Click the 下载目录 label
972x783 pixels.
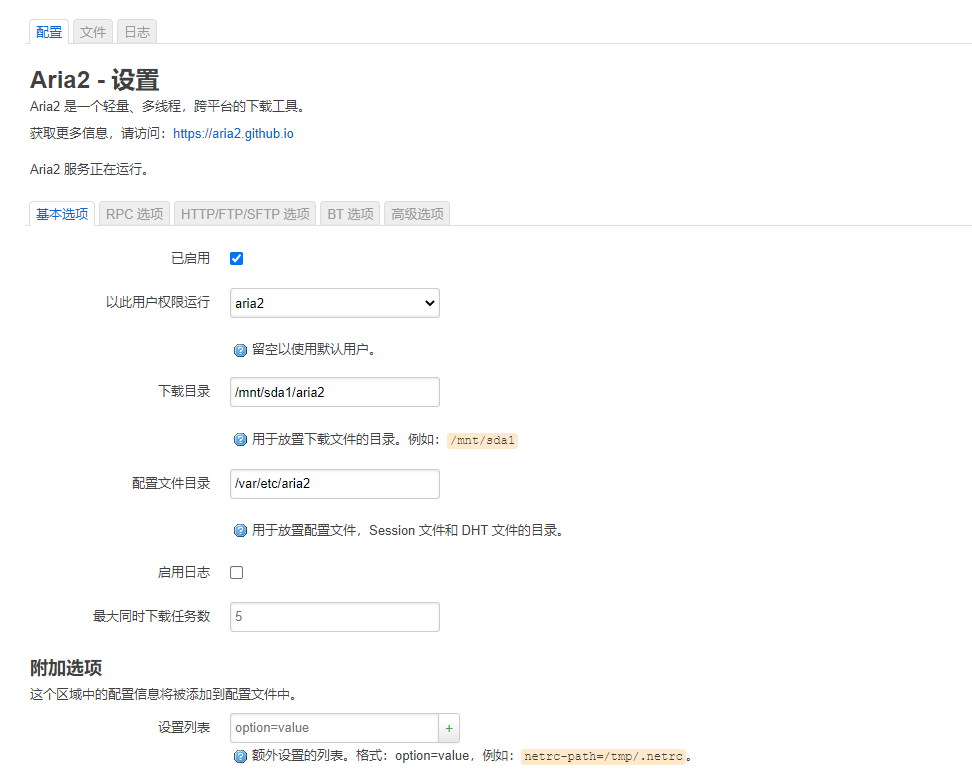[x=184, y=391]
